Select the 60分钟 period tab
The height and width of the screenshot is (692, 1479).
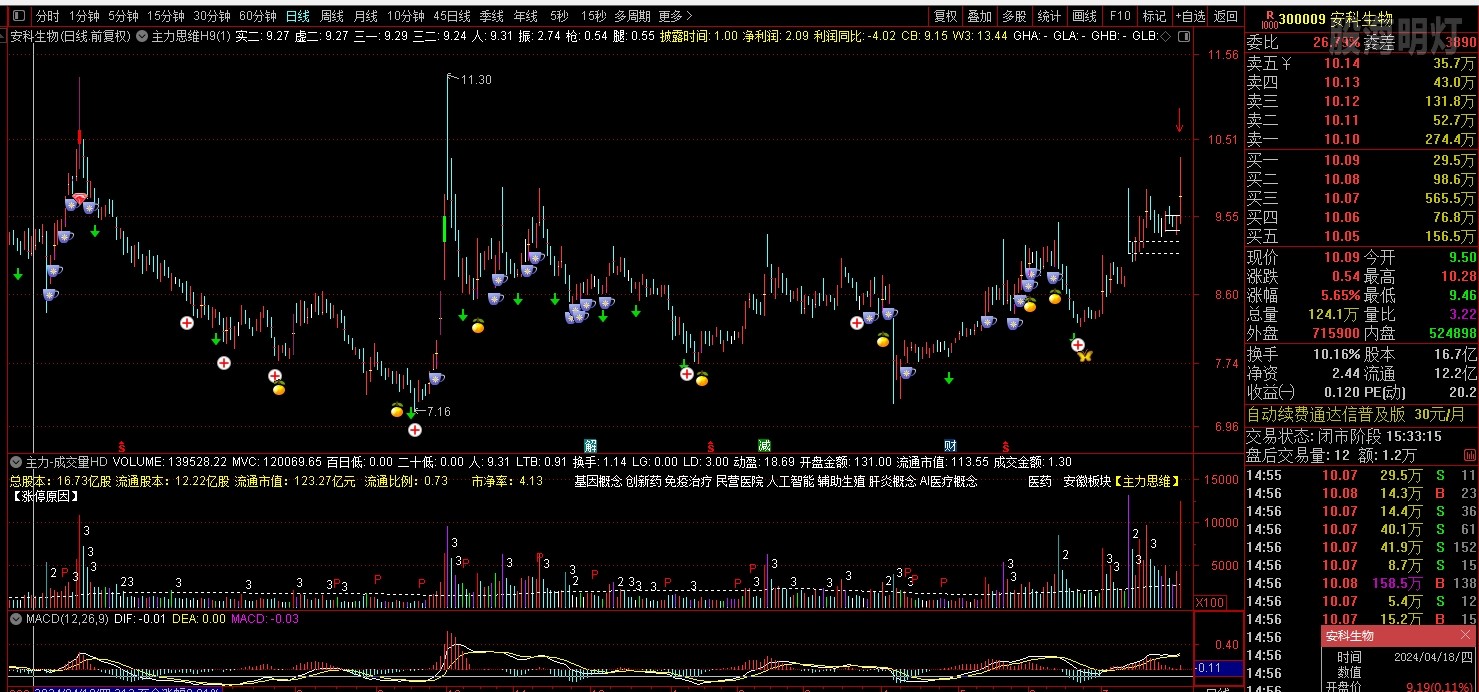point(257,17)
